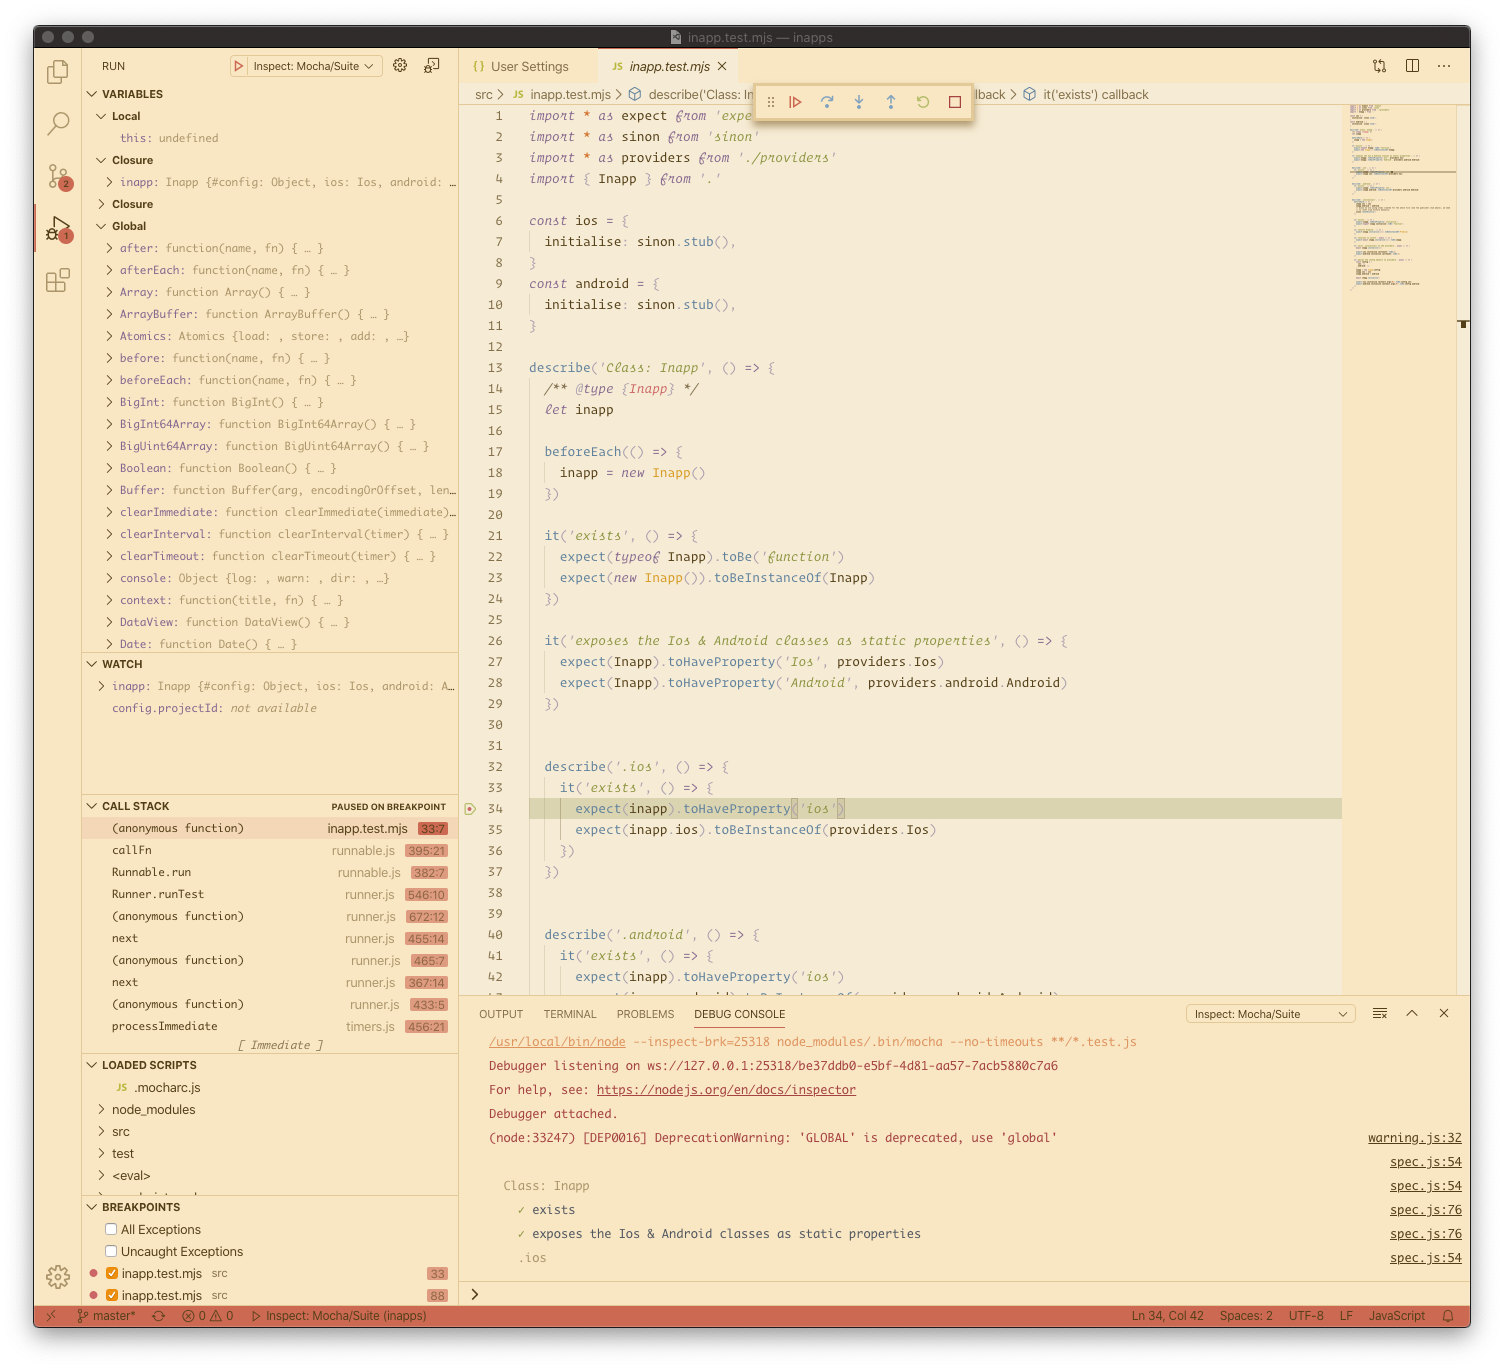Open the Extensions view
1504x1369 pixels.
[x=58, y=280]
